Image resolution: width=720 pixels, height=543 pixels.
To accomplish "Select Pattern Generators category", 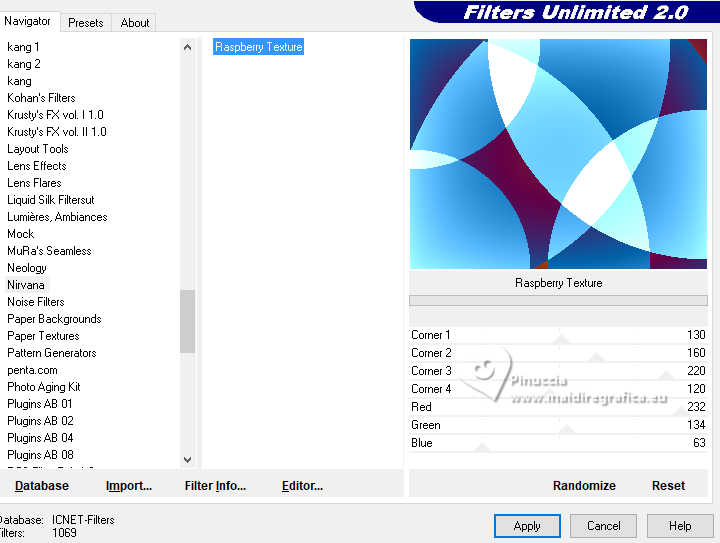I will coord(52,353).
